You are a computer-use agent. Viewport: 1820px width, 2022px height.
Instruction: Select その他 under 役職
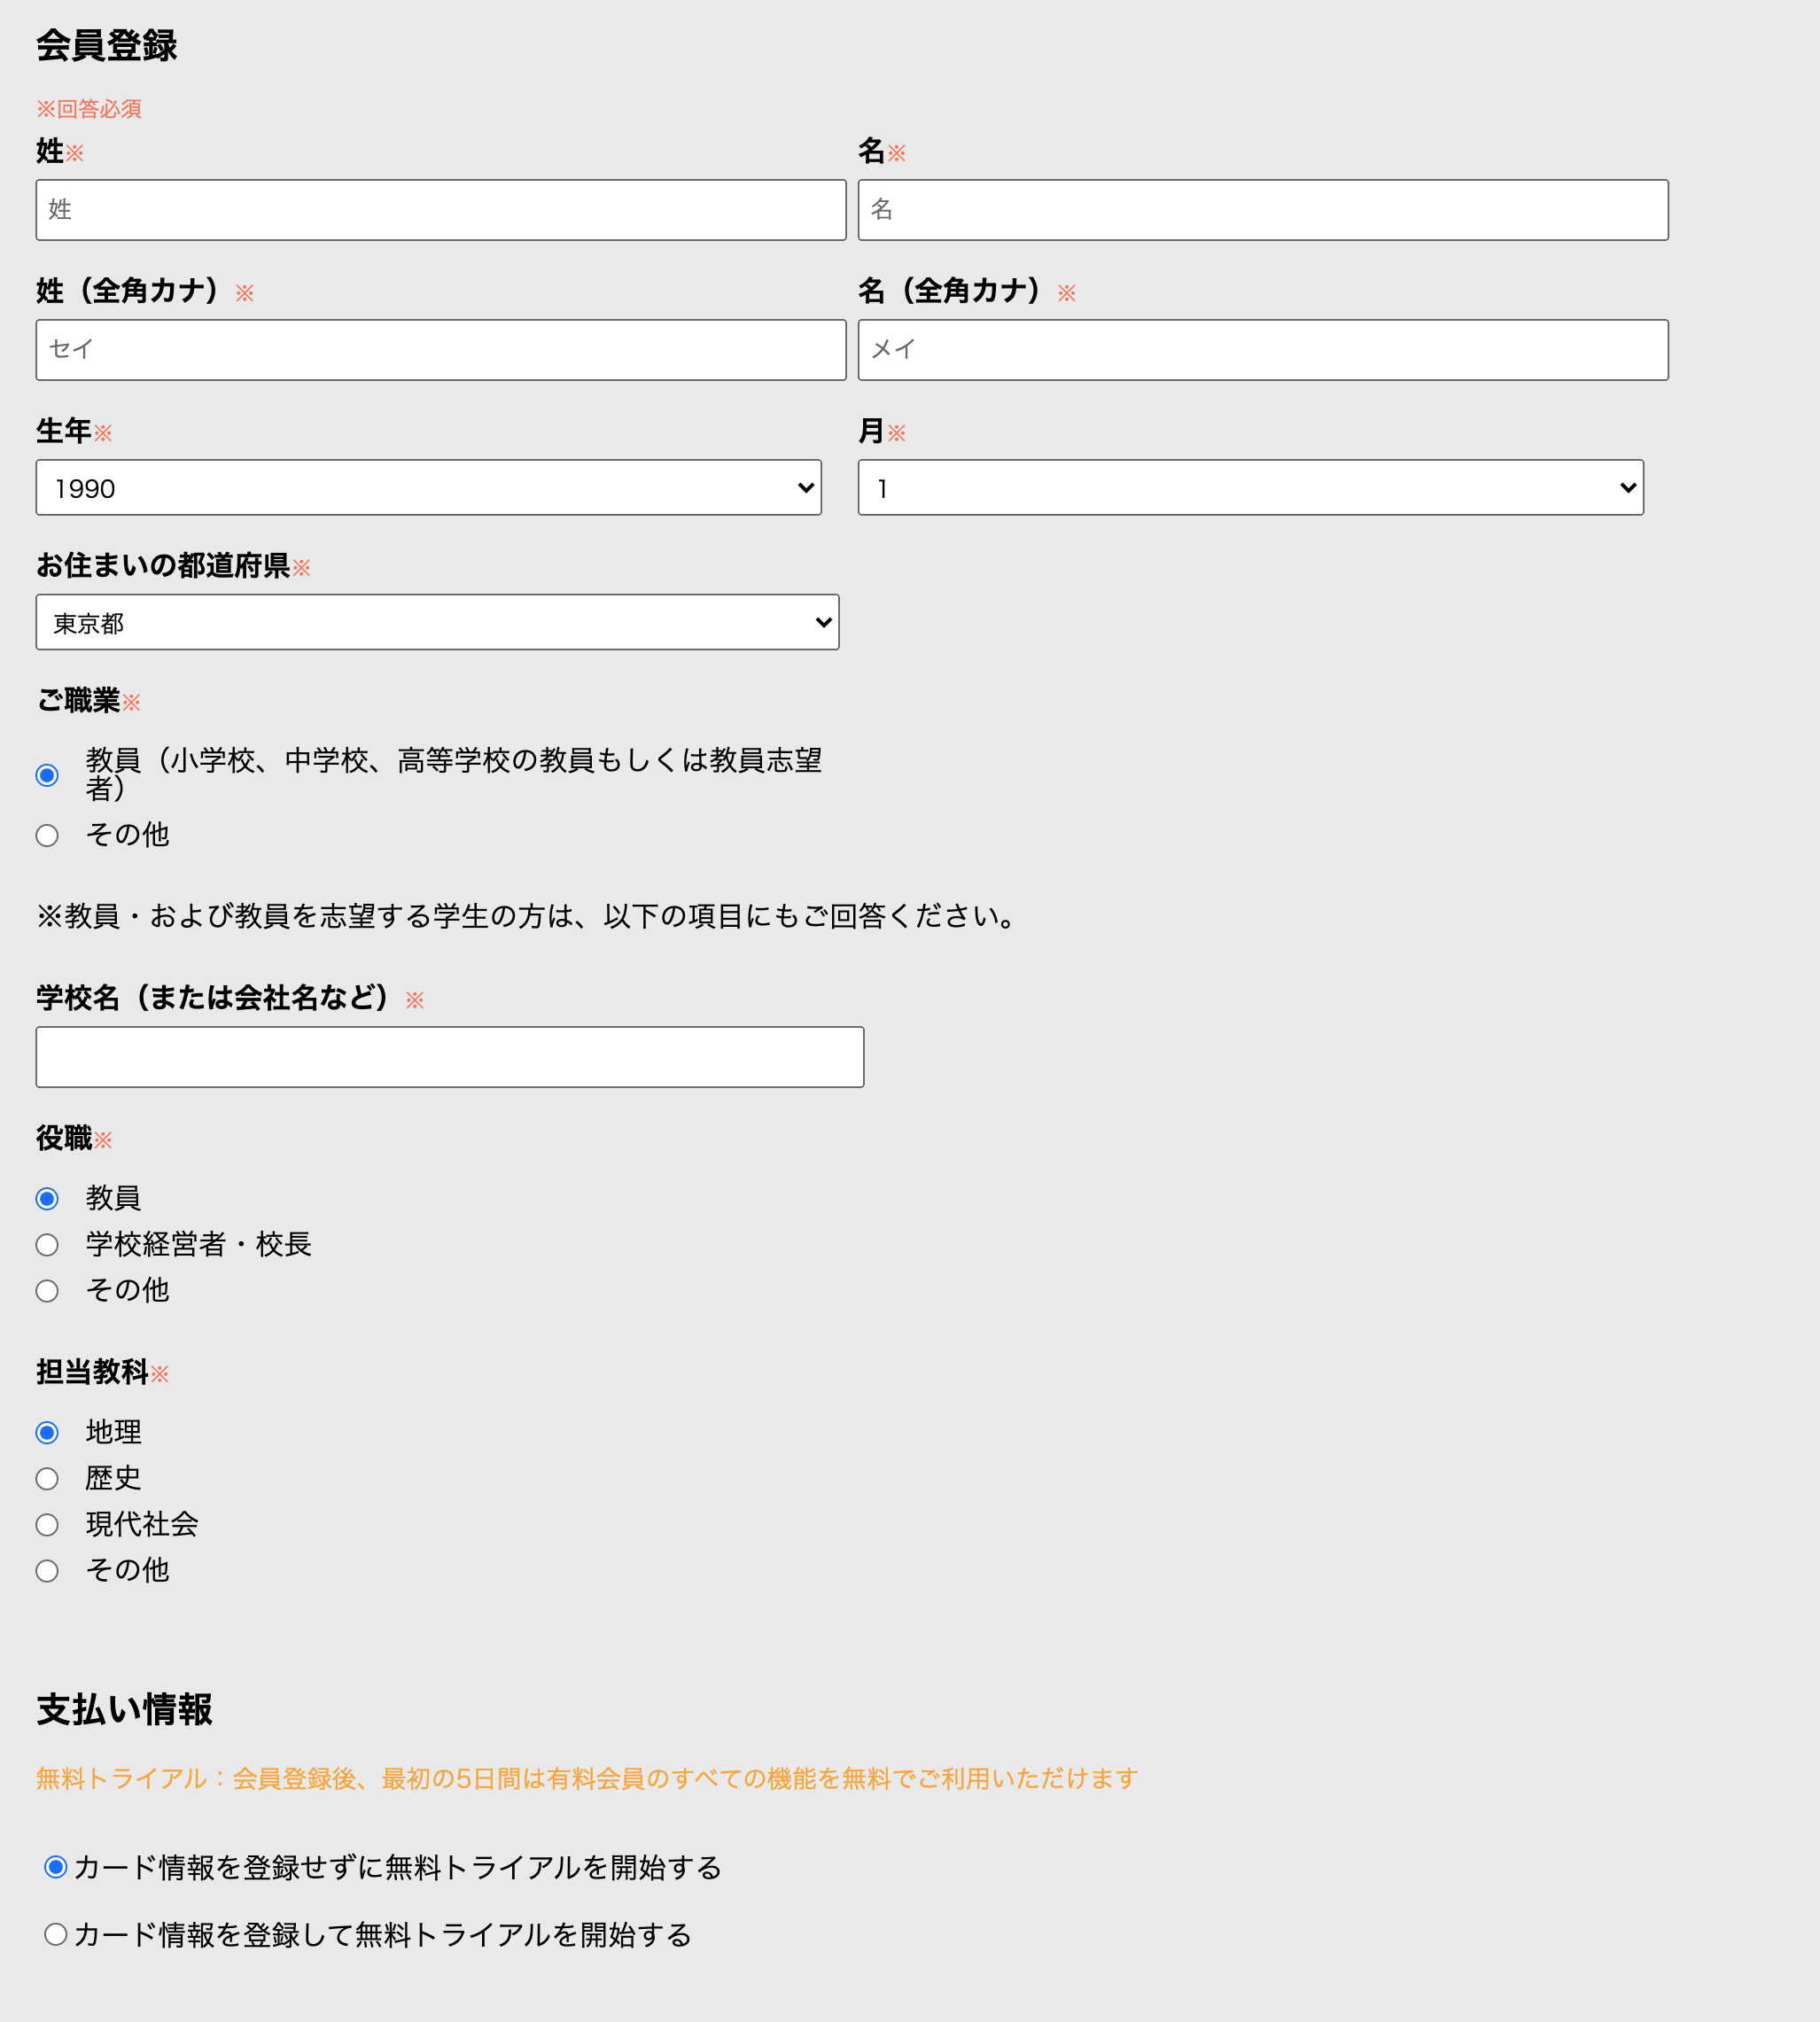(x=47, y=1290)
